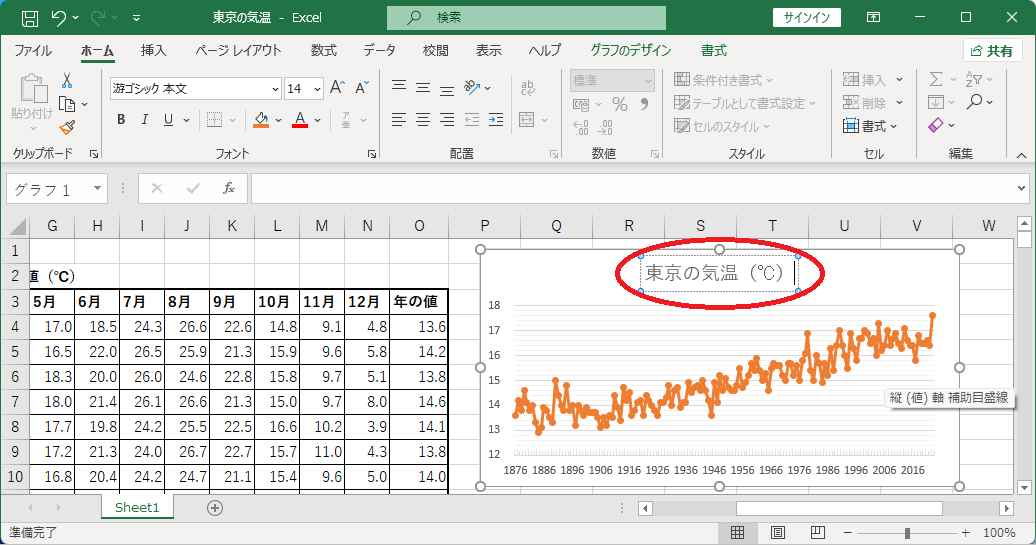Image resolution: width=1036 pixels, height=545 pixels.
Task: Open the ファイル menu tab
Action: pos(33,51)
